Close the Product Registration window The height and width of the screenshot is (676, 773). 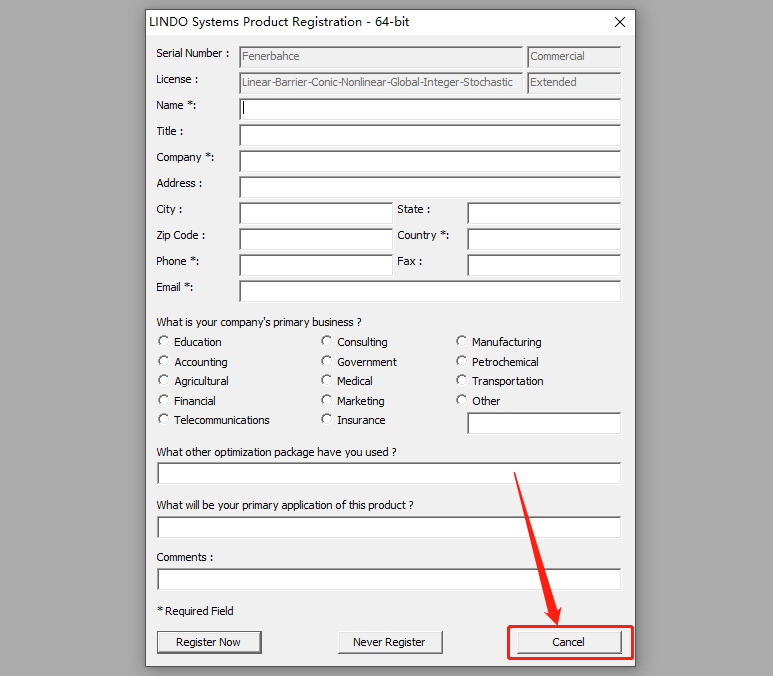click(620, 22)
